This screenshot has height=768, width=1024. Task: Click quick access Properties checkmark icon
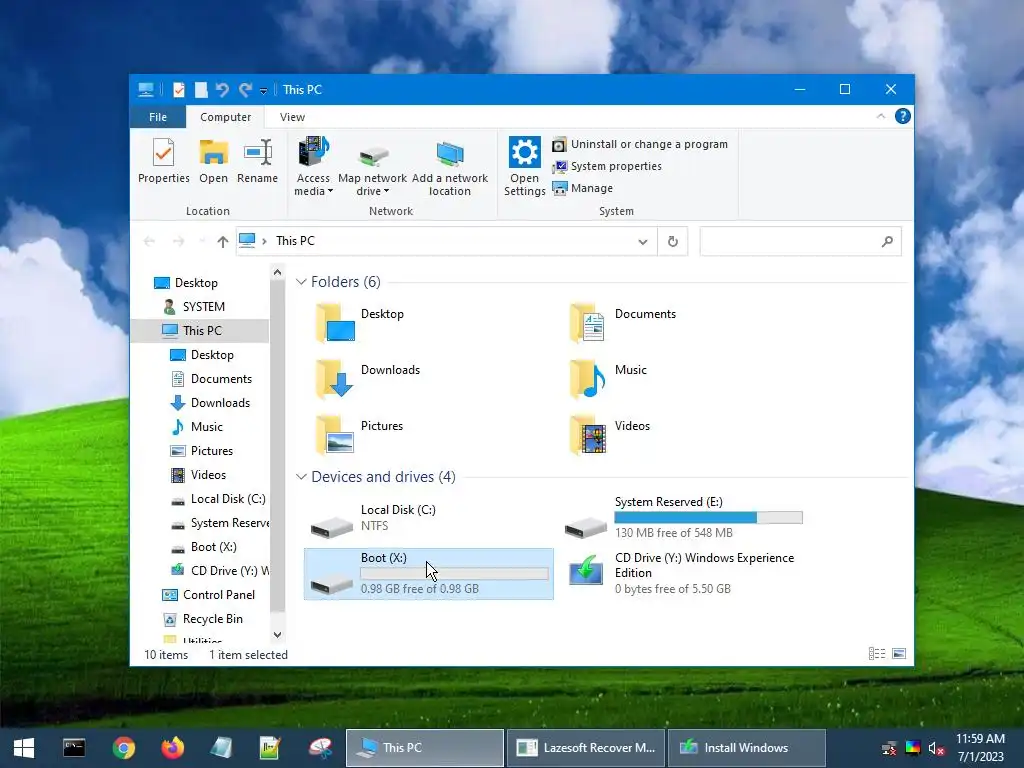pos(178,90)
